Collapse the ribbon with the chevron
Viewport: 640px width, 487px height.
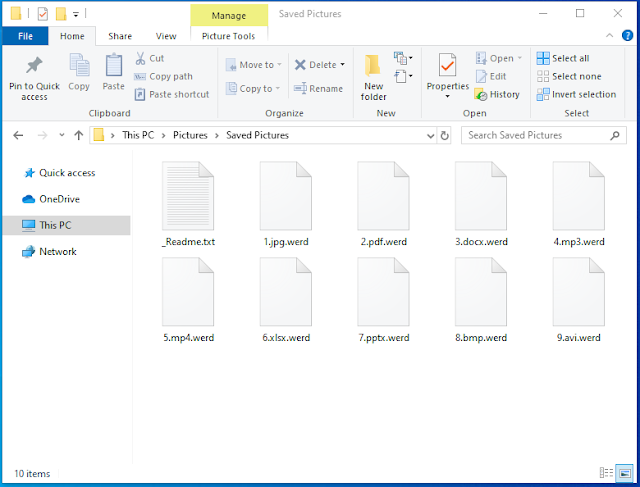609,36
